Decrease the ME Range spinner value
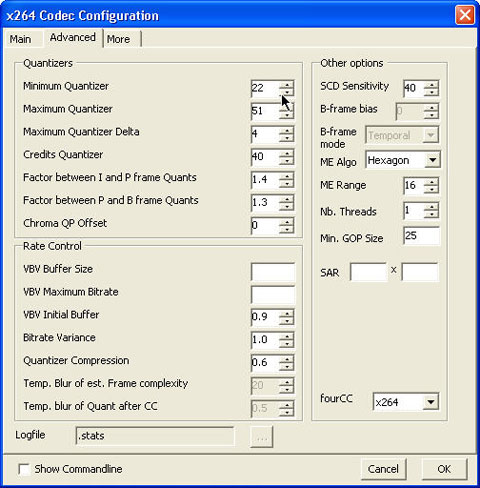 pyautogui.click(x=431, y=190)
